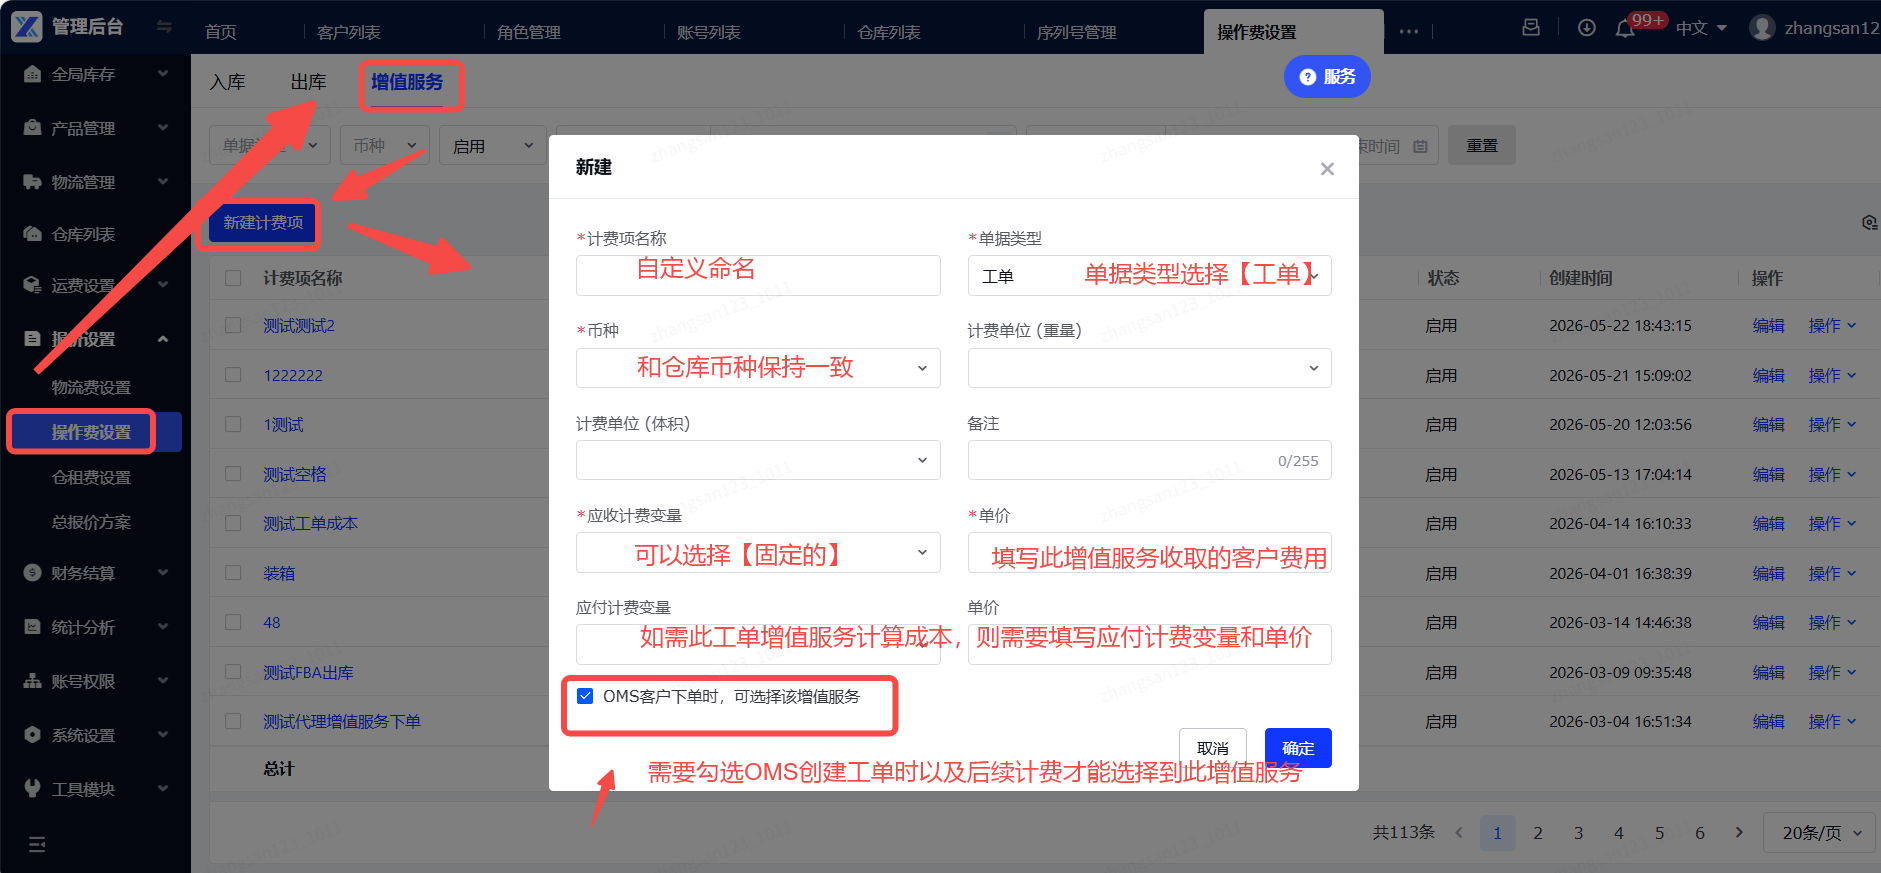Switch to the 出库 tab
The height and width of the screenshot is (873, 1881).
click(308, 82)
